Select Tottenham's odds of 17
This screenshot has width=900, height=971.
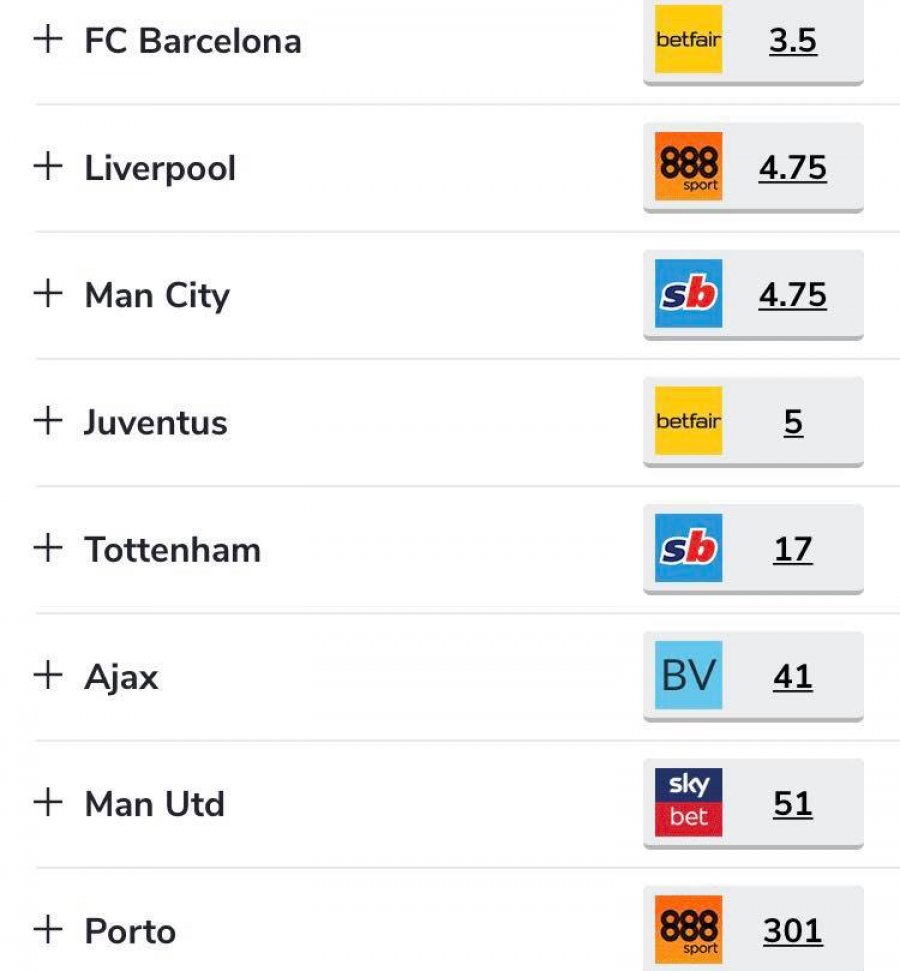(792, 549)
